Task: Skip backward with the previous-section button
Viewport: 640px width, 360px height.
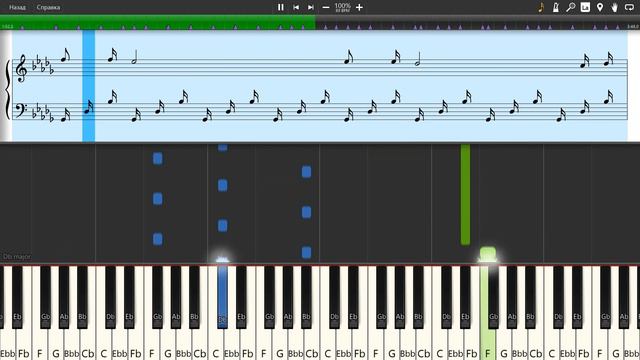Action: click(x=296, y=7)
